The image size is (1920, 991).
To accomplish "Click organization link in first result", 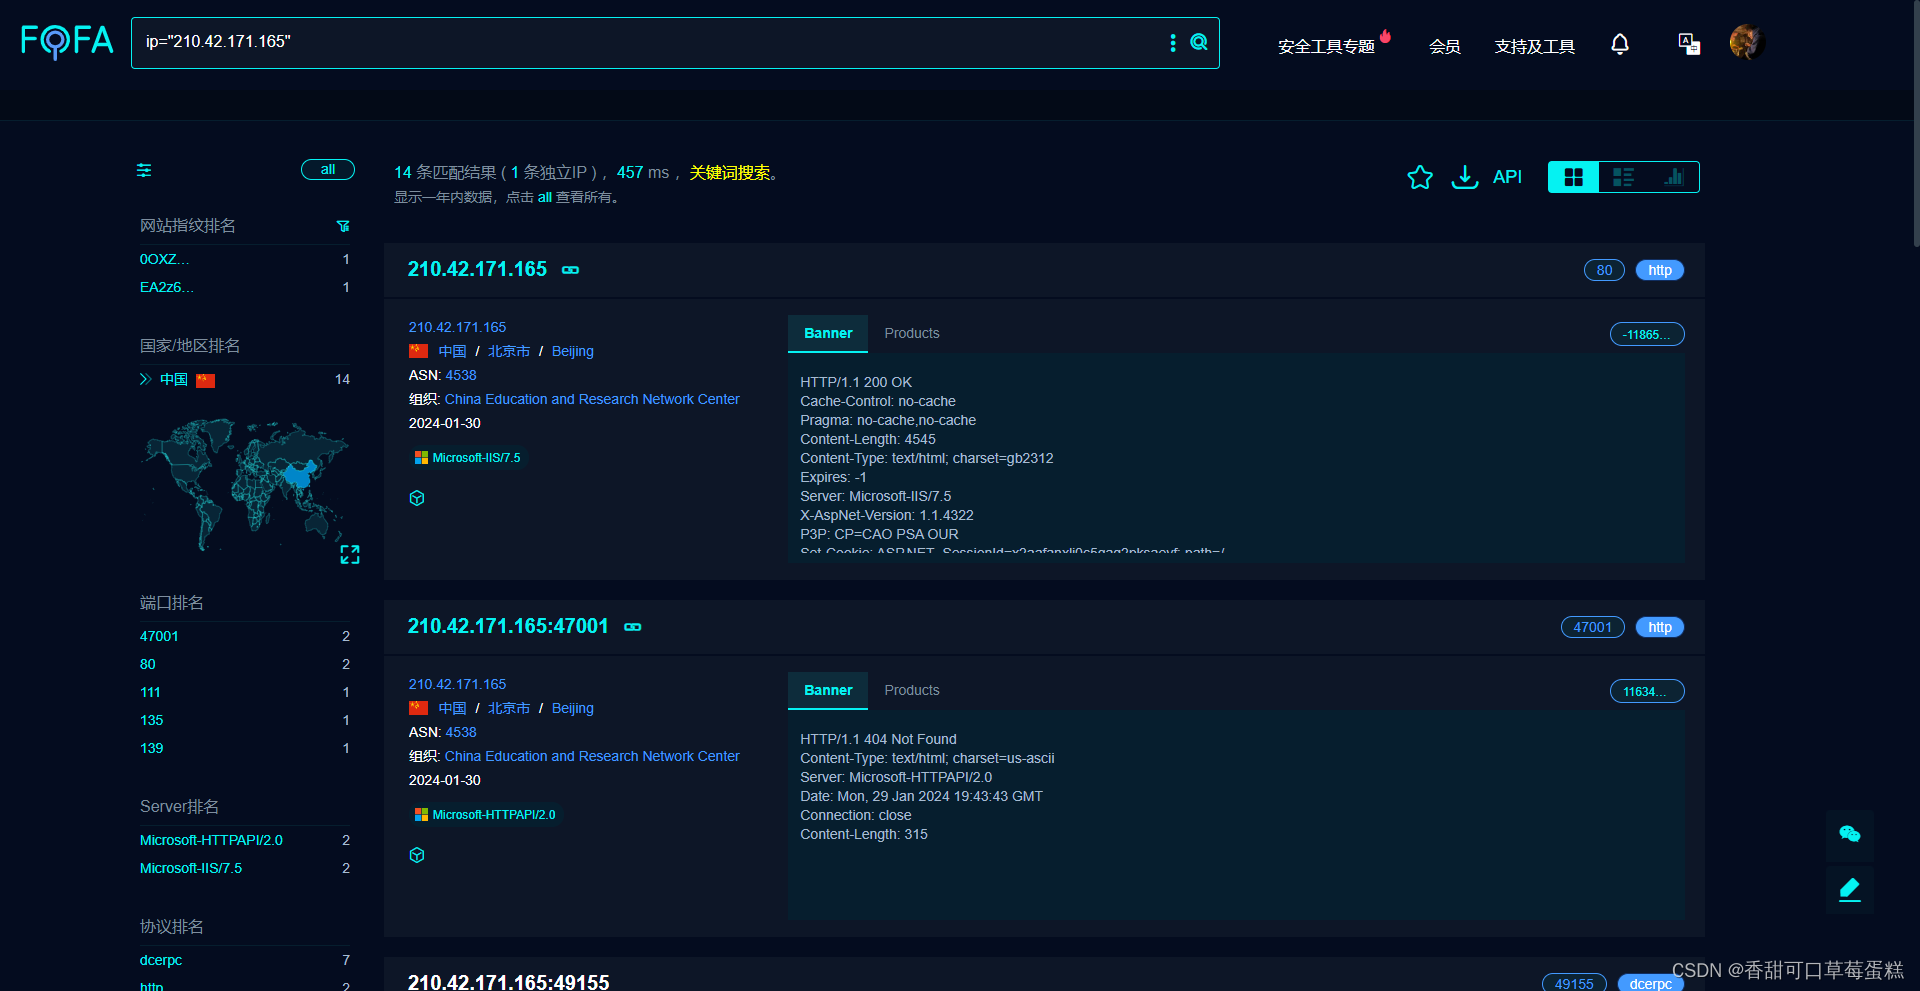I will [x=592, y=399].
